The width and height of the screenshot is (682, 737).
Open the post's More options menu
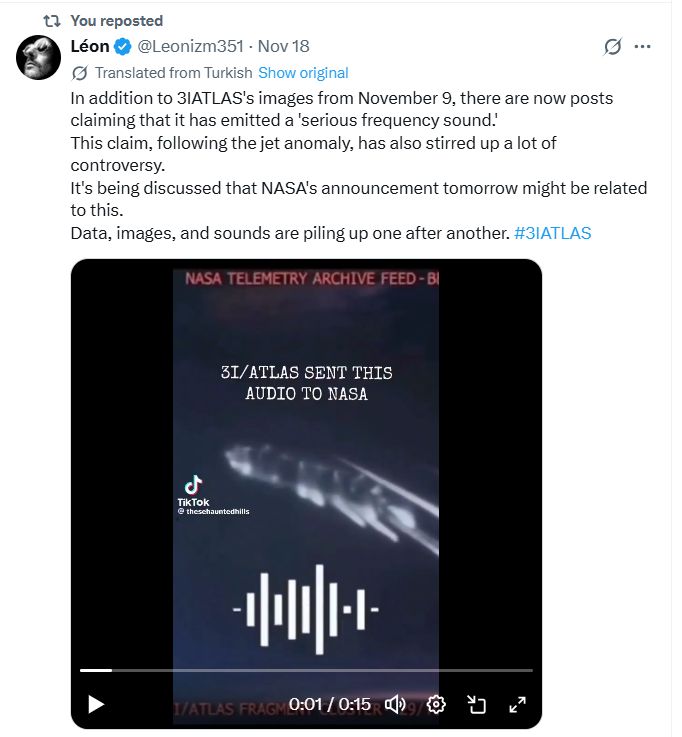click(x=643, y=47)
